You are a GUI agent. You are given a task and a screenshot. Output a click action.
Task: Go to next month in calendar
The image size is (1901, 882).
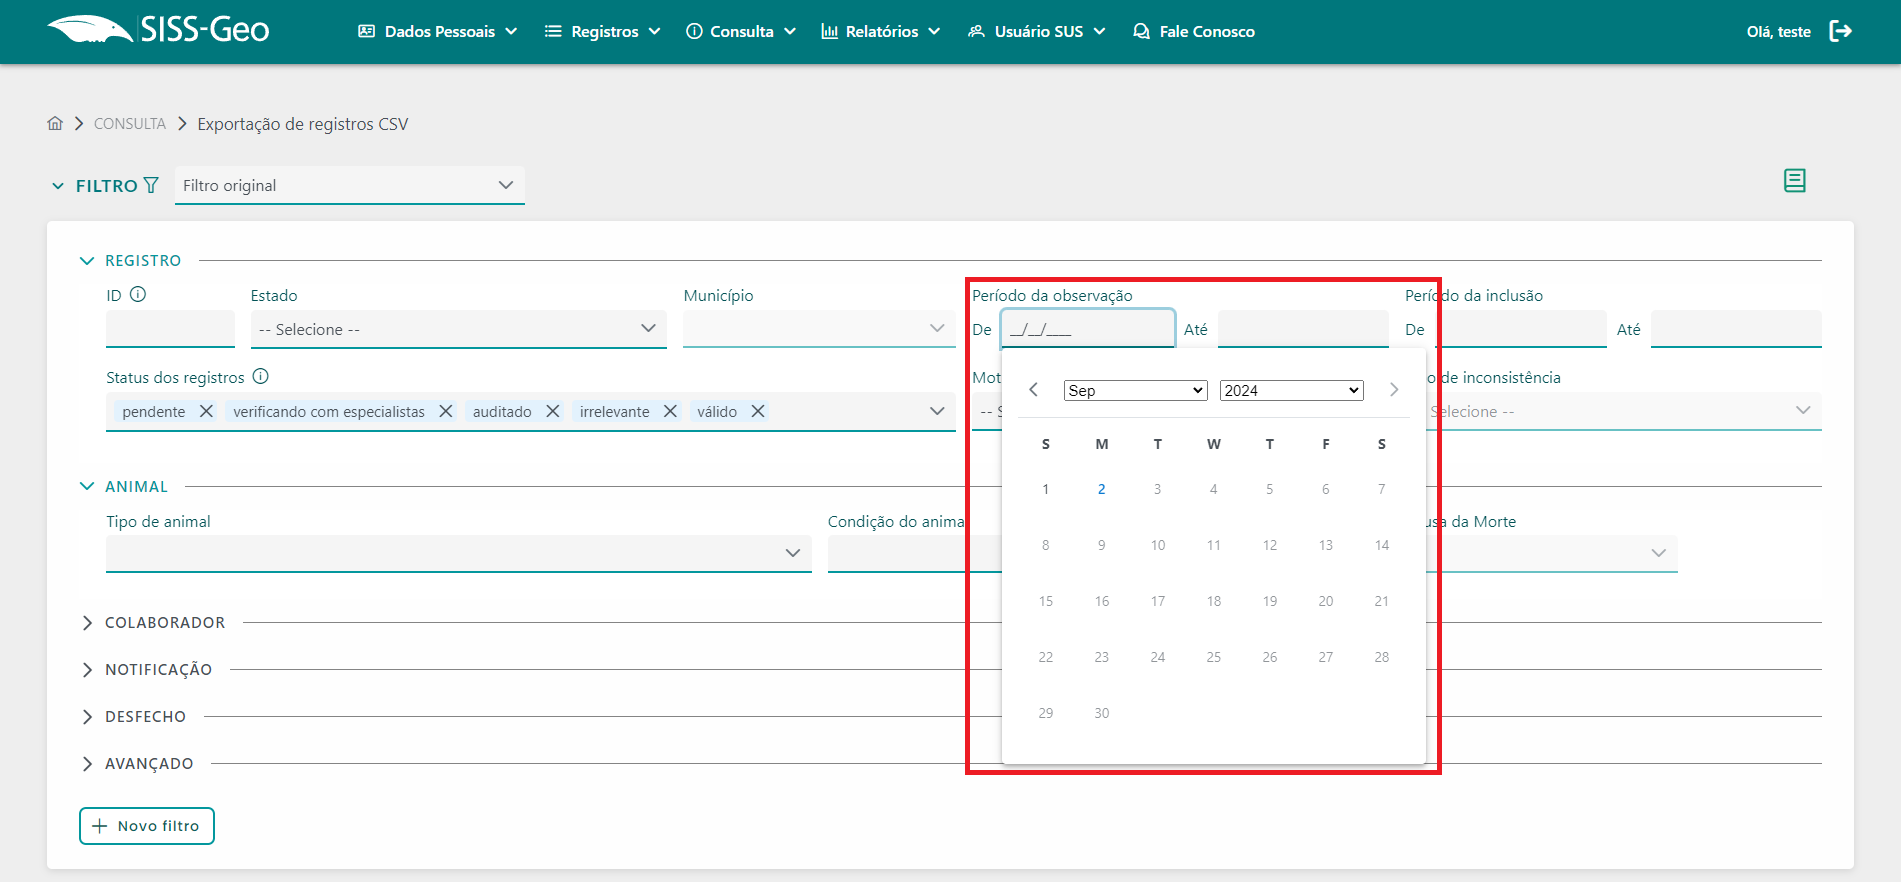(x=1394, y=390)
